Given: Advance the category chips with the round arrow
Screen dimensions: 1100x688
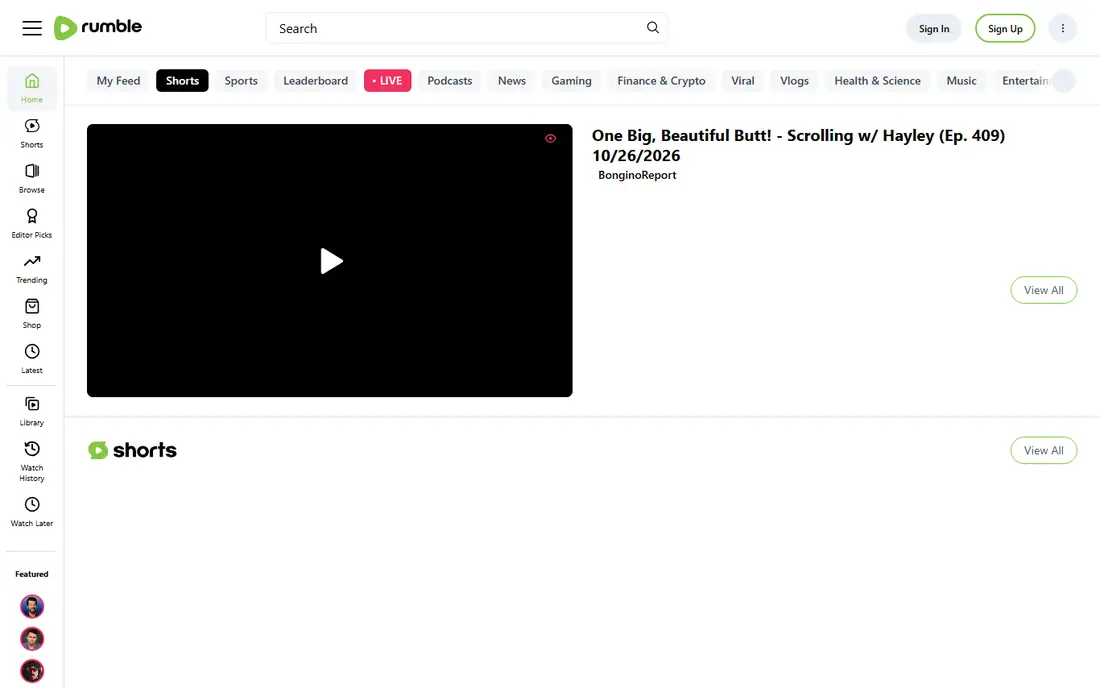Looking at the screenshot, I should tap(1064, 81).
